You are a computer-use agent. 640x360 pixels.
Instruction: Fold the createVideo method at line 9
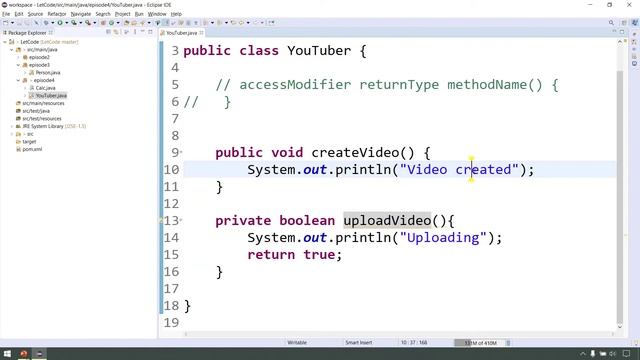pyautogui.click(x=181, y=152)
